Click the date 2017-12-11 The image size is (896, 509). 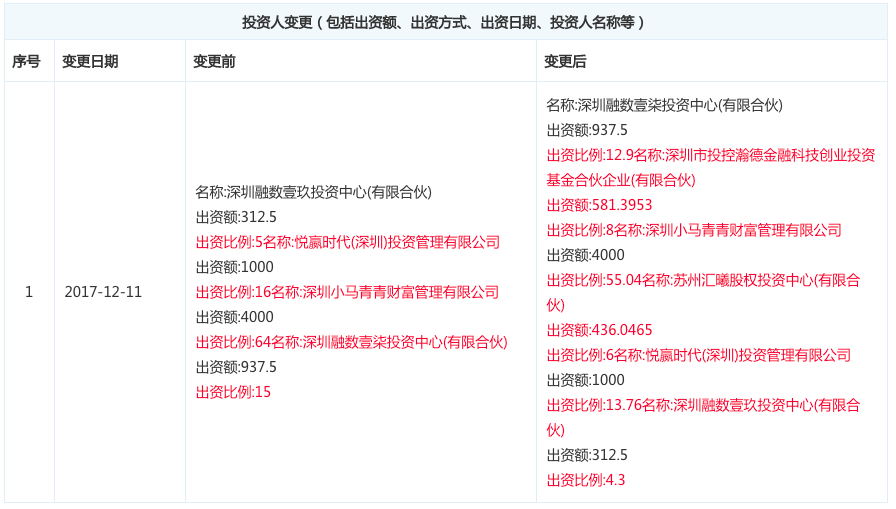103,292
